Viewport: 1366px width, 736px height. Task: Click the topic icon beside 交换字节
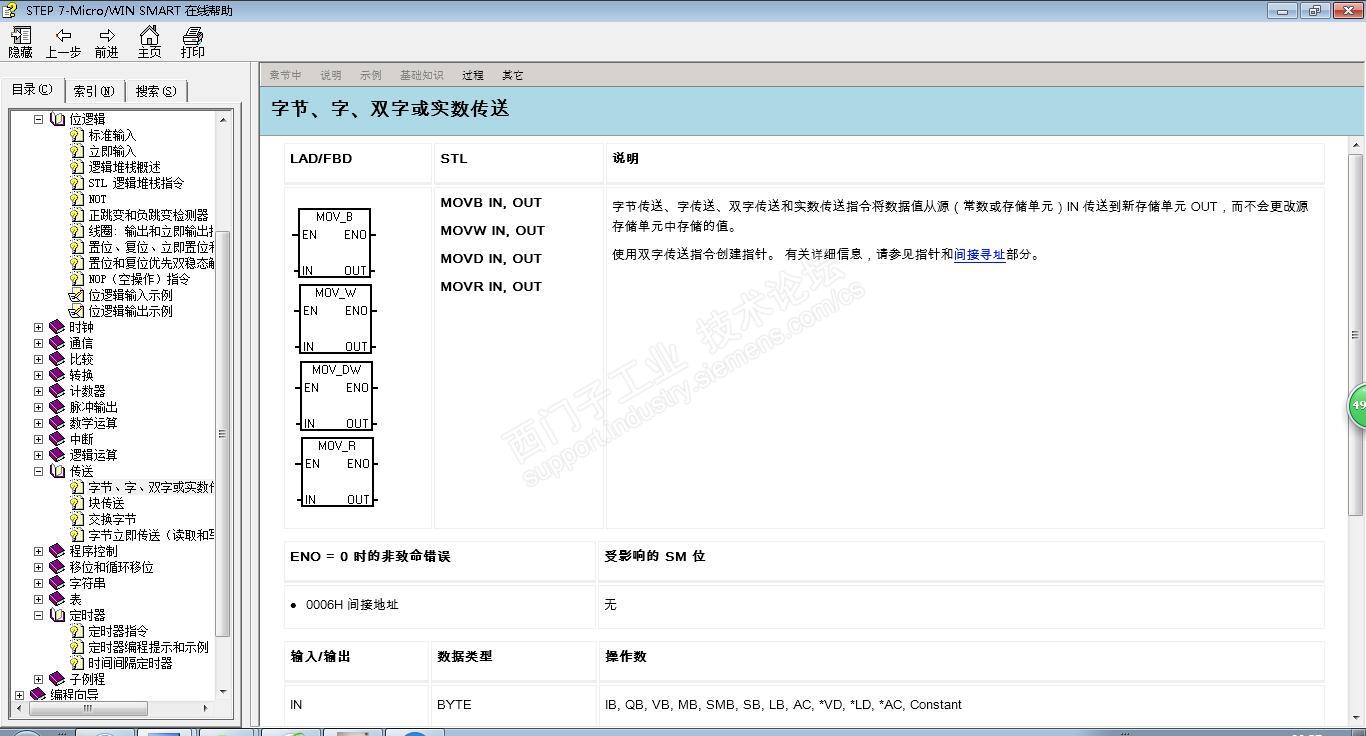pyautogui.click(x=77, y=519)
